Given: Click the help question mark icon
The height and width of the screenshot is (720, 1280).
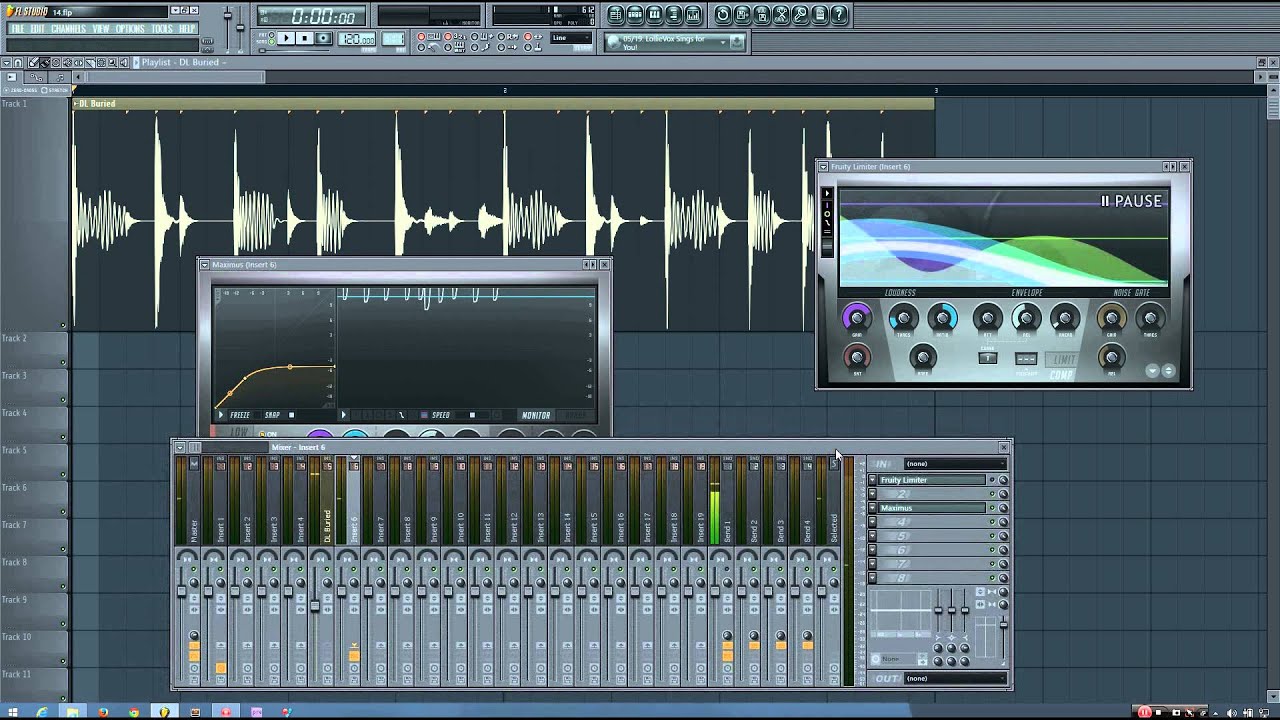Looking at the screenshot, I should (x=839, y=15).
